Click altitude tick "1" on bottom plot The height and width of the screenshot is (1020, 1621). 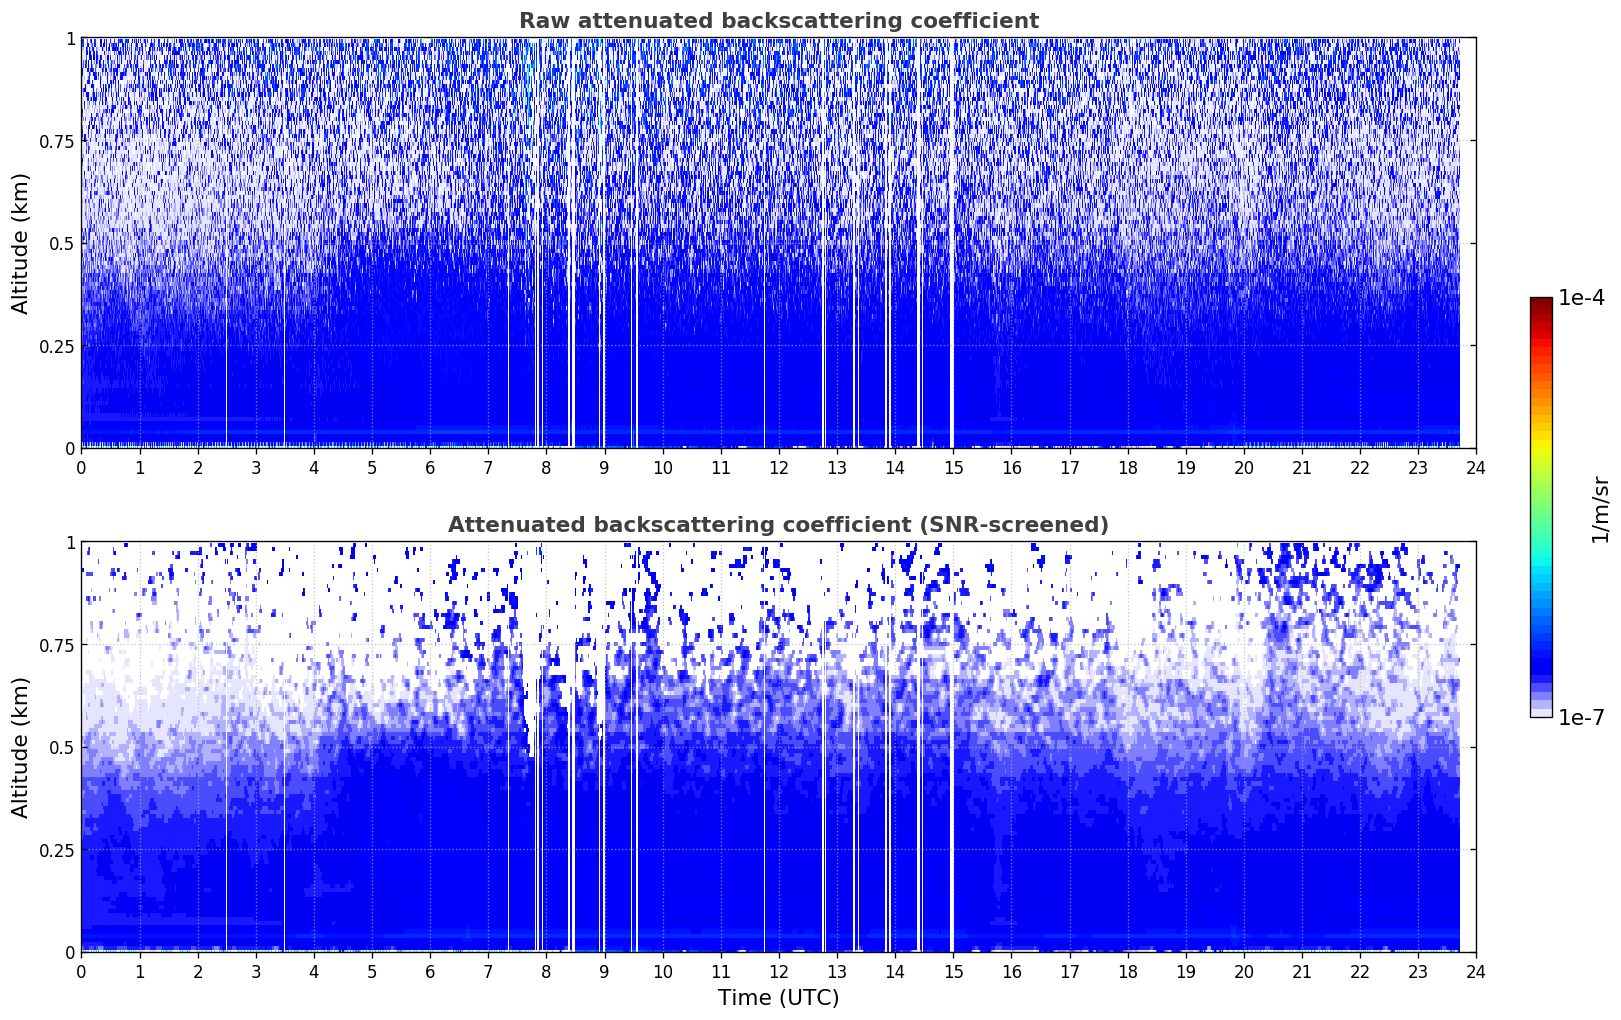[70, 542]
